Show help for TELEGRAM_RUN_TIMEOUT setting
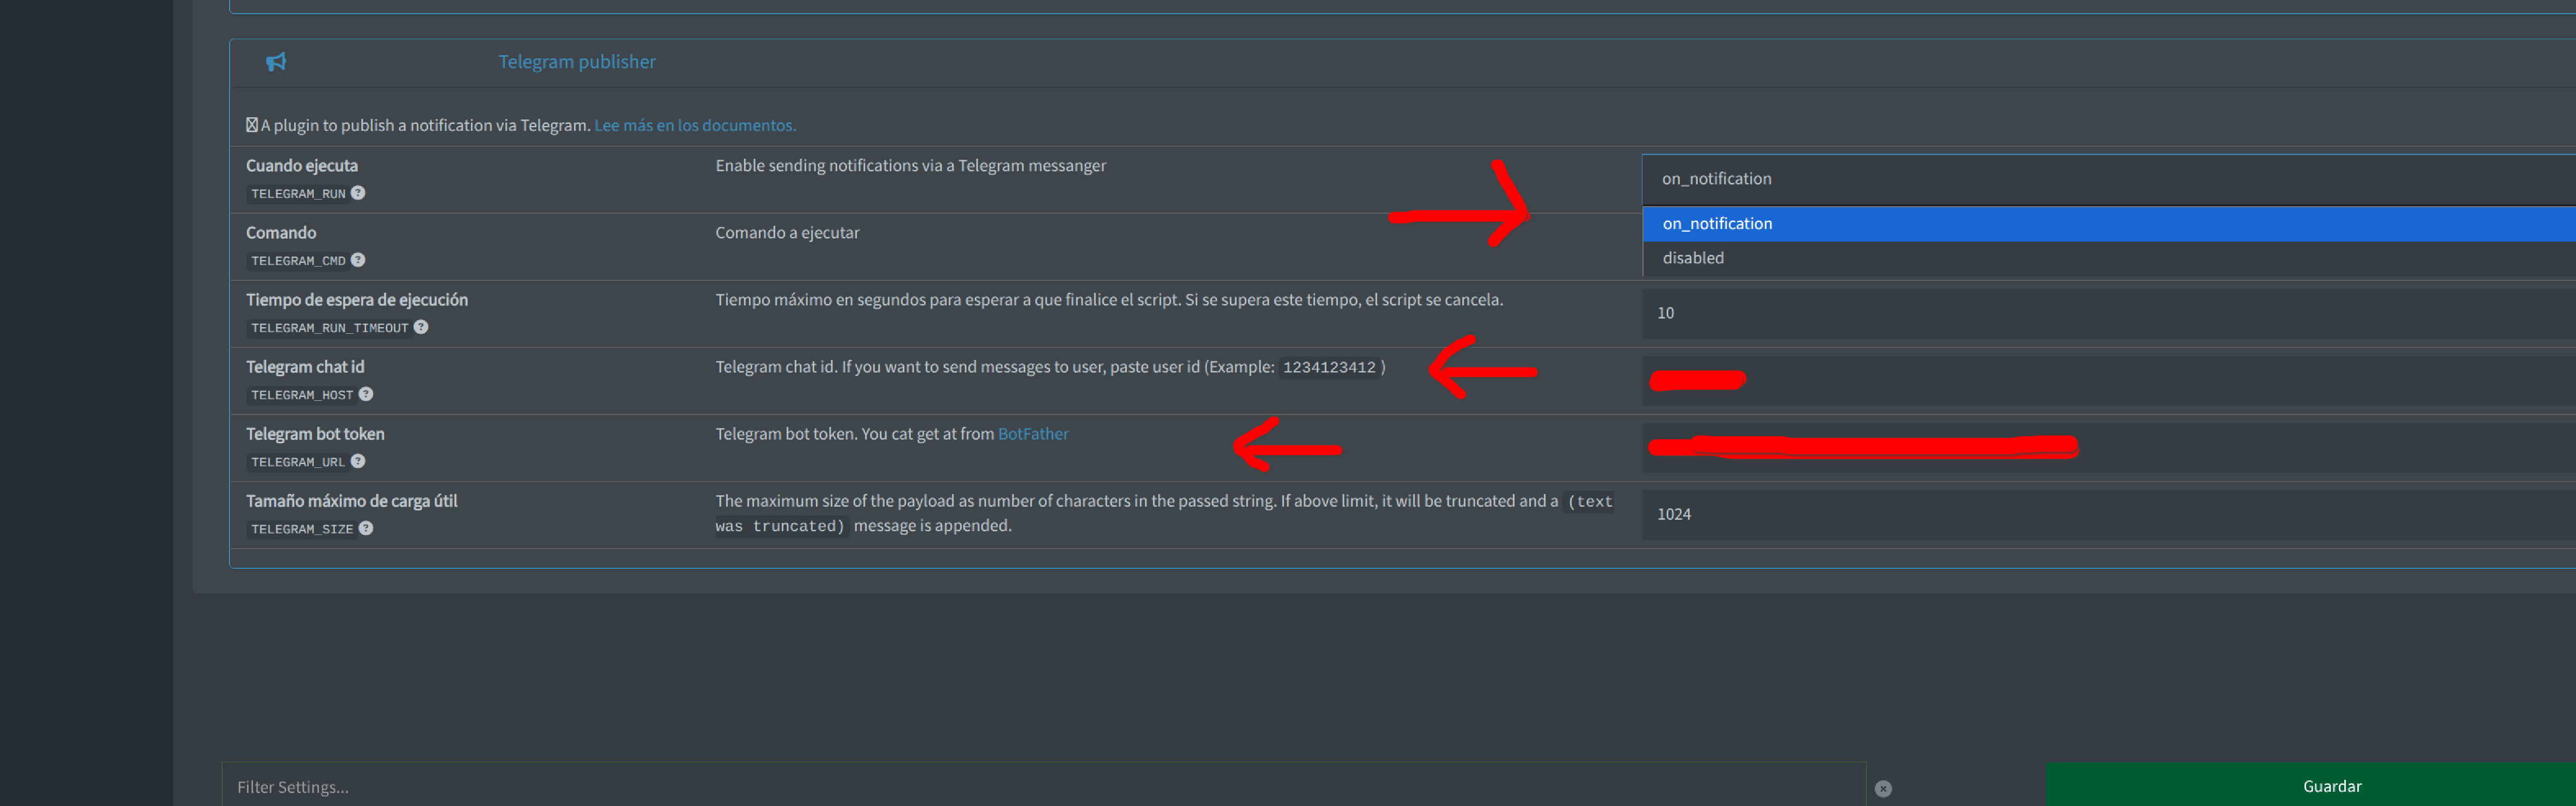Viewport: 2576px width, 806px height. click(x=421, y=327)
